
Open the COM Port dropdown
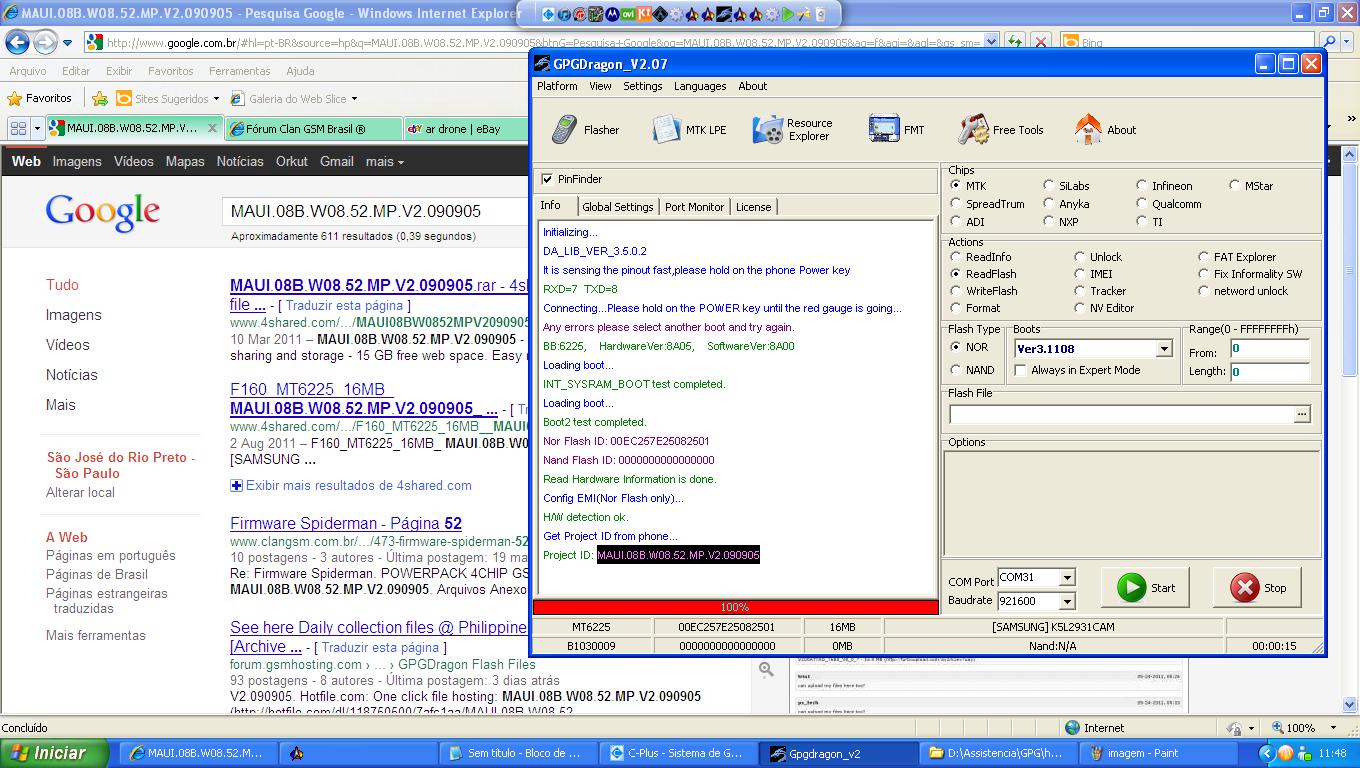(1067, 578)
